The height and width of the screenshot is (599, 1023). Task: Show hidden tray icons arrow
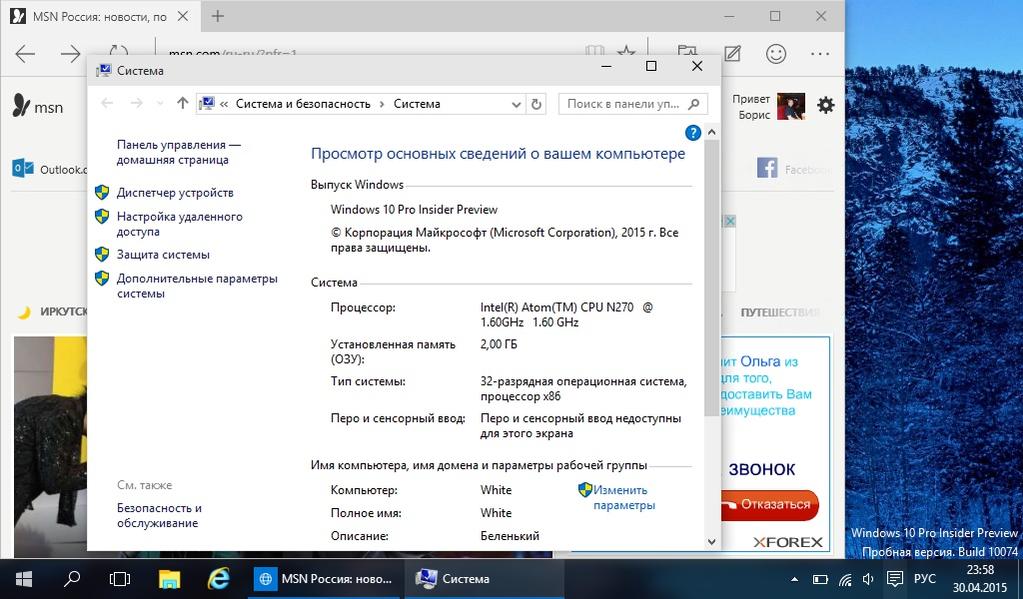[794, 579]
